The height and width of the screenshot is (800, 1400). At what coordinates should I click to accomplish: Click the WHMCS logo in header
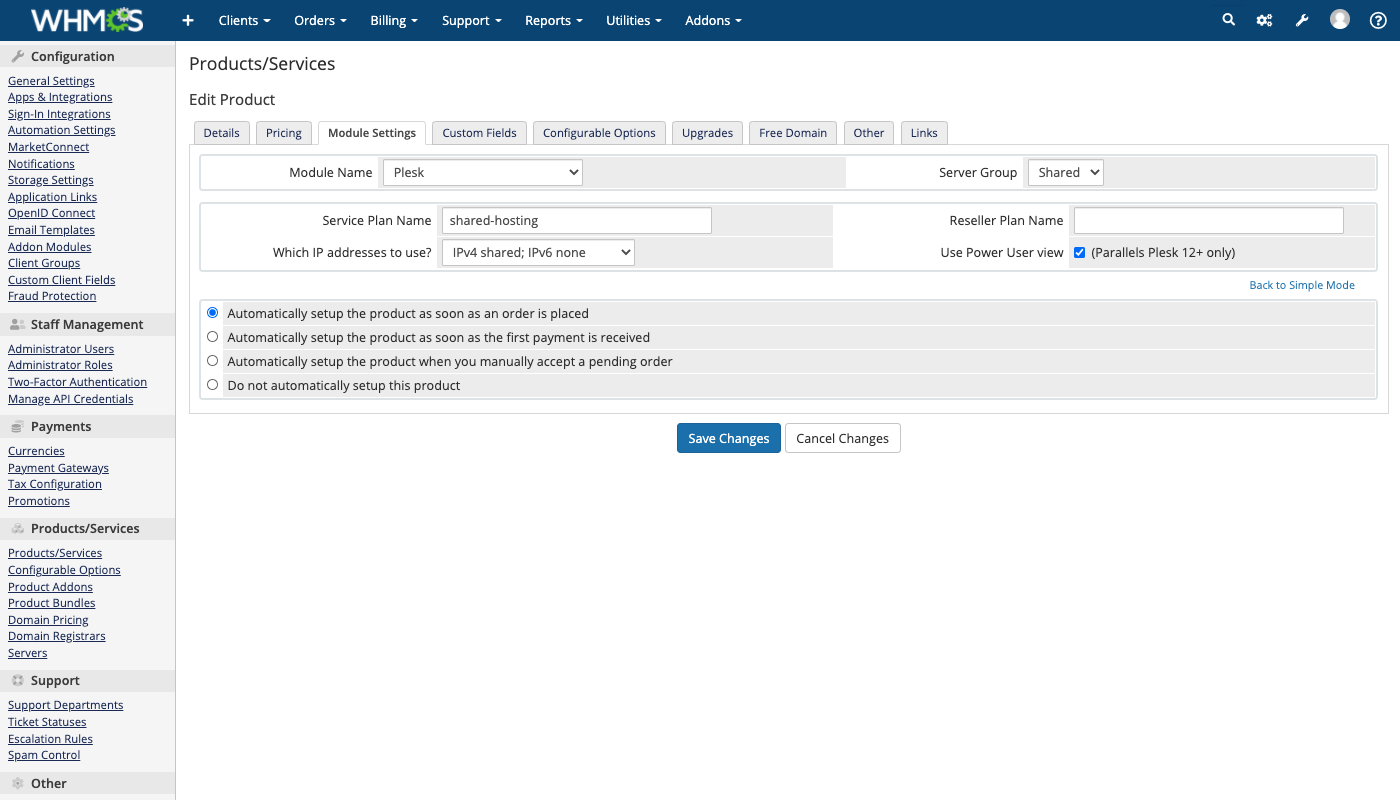click(x=87, y=20)
